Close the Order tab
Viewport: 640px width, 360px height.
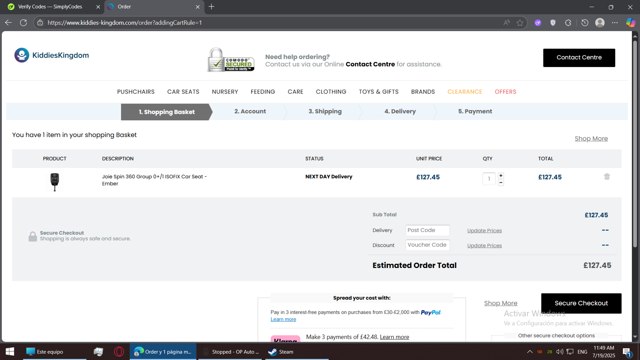[198, 7]
